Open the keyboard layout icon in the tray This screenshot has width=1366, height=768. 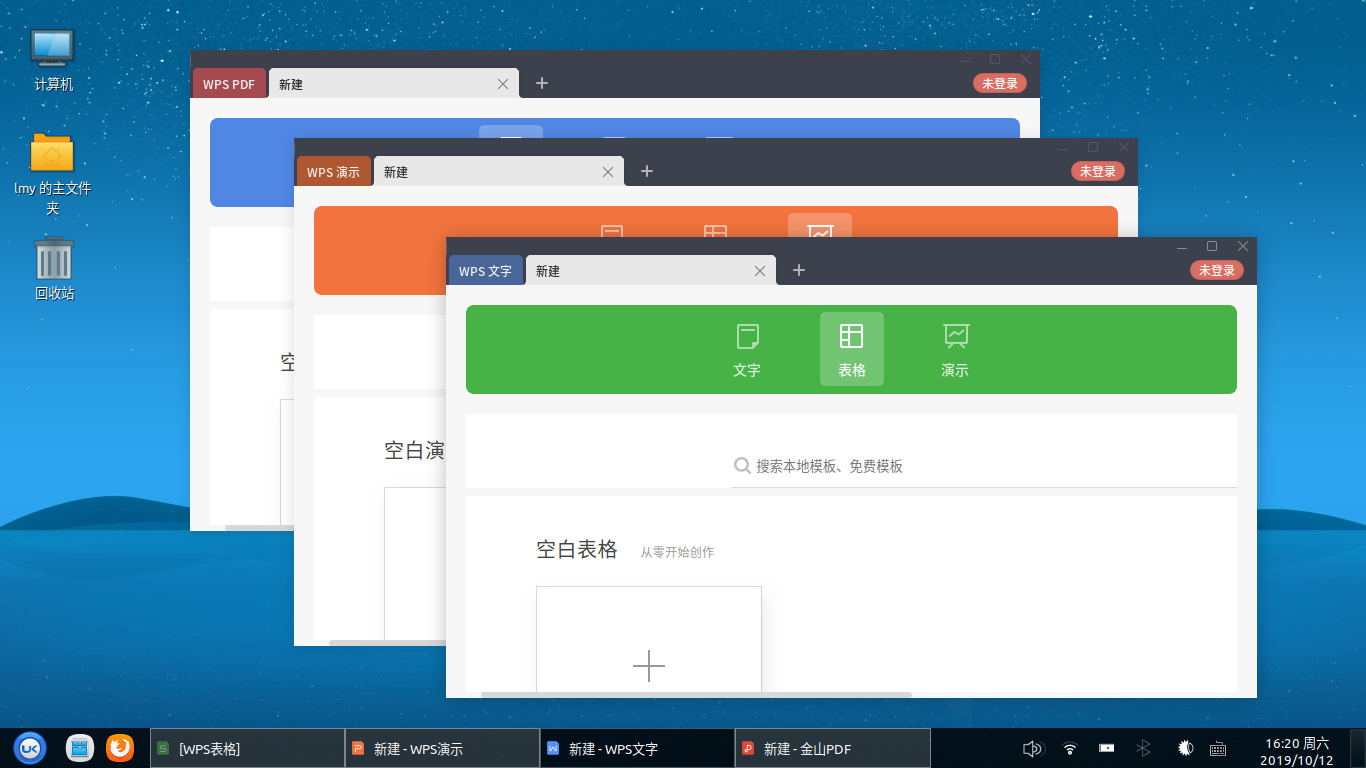click(x=1218, y=748)
